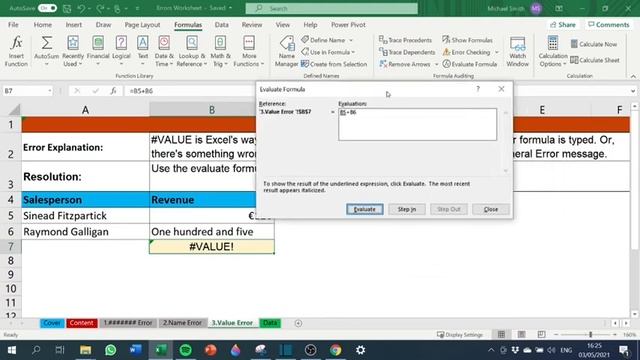Click the Evaluate button in dialog

365,209
